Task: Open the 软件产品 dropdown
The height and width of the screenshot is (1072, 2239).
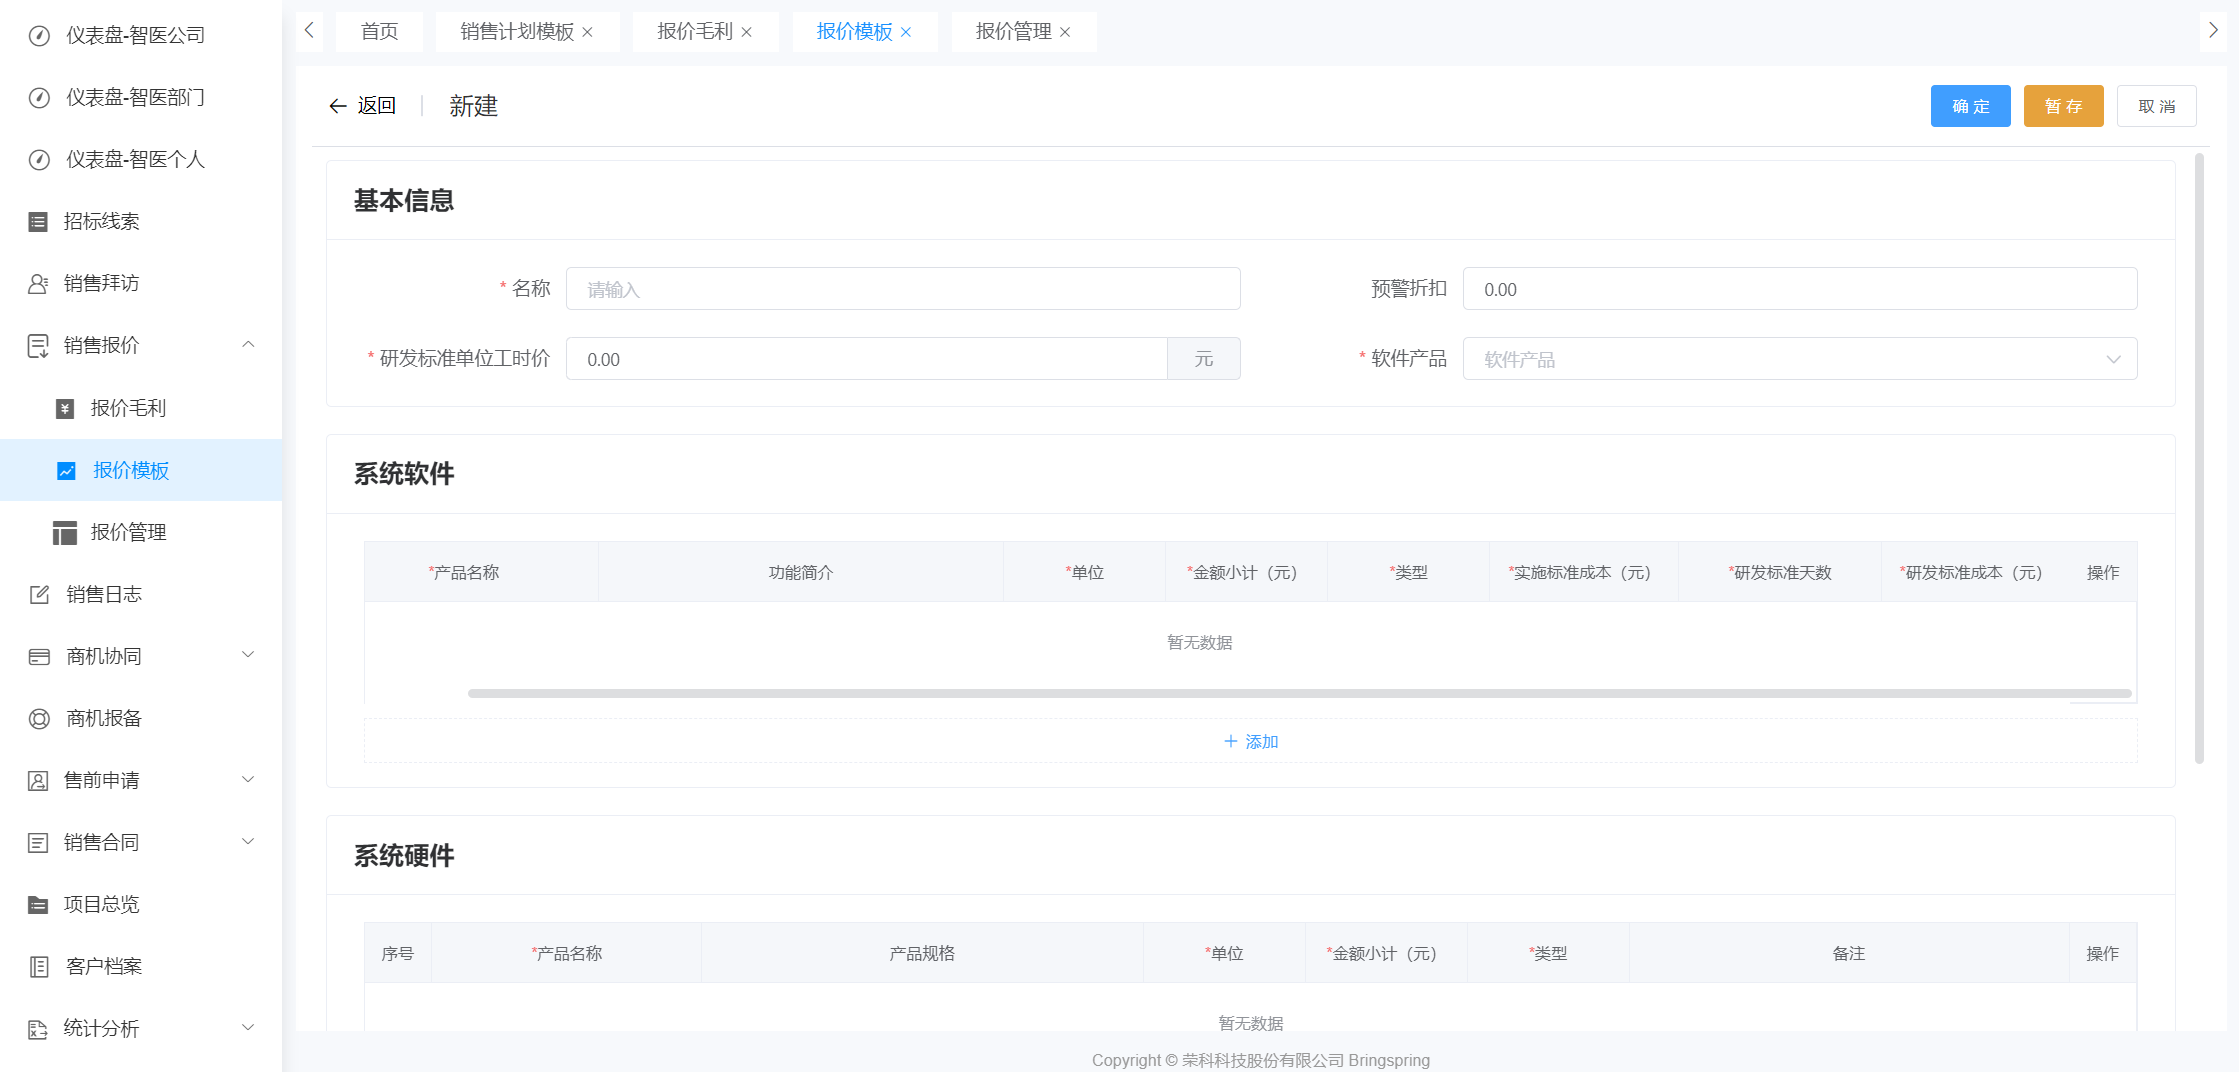Action: [x=1799, y=359]
